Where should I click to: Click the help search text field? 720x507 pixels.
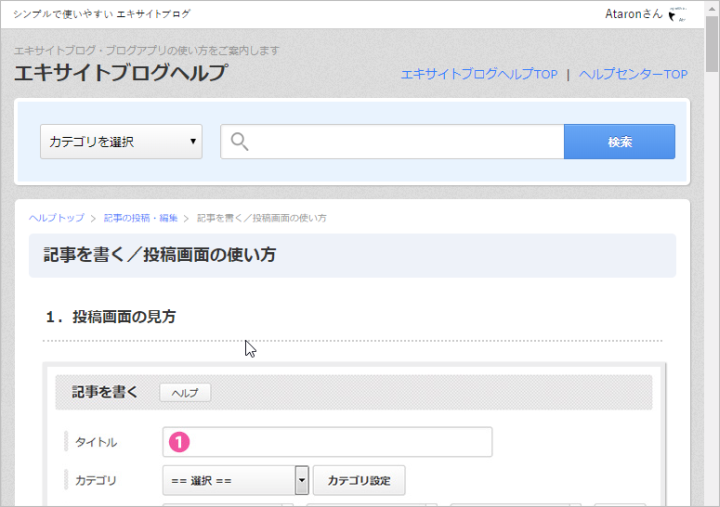point(392,141)
